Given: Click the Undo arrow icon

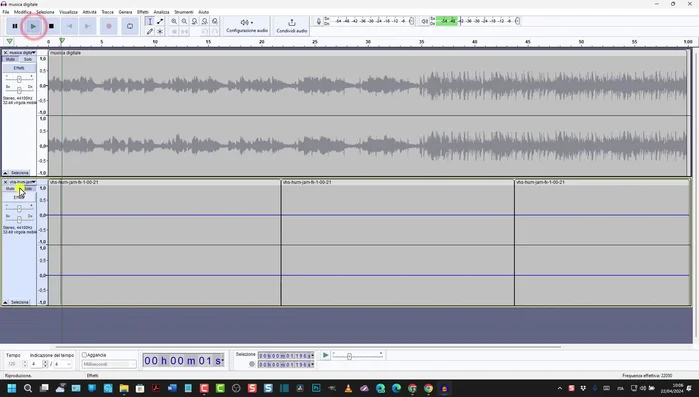Looking at the screenshot, I should (x=205, y=32).
